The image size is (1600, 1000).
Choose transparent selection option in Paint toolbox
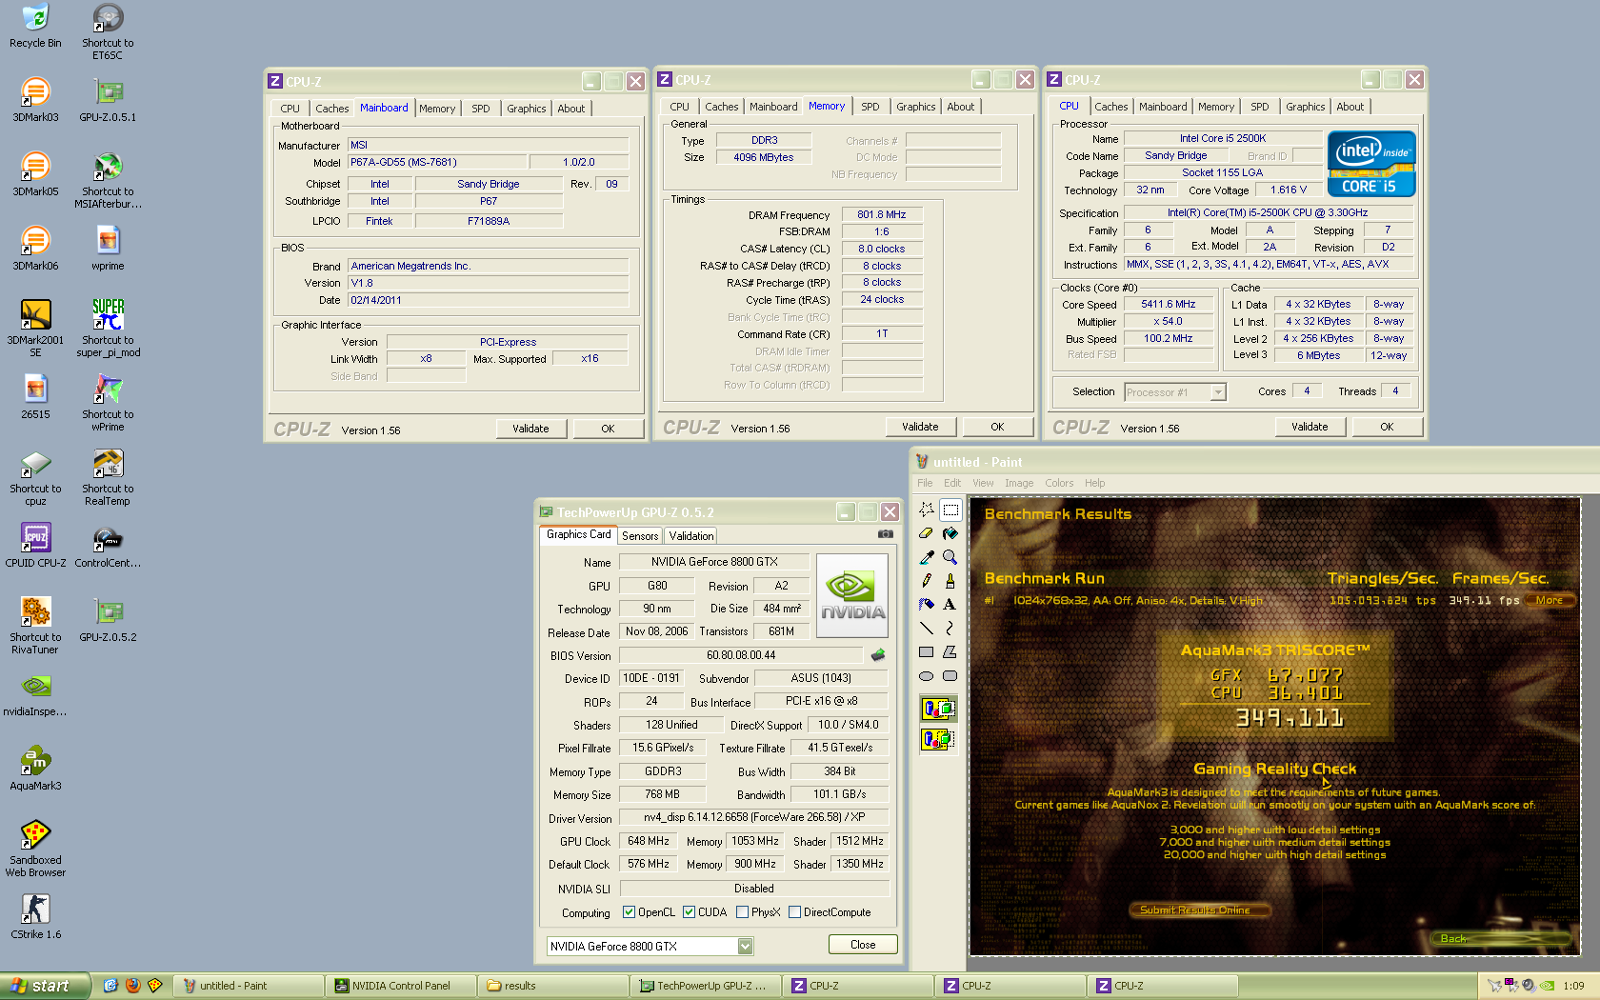point(938,740)
